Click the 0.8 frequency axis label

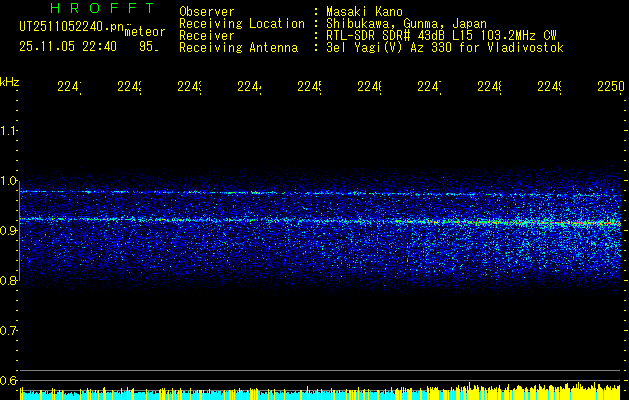coord(8,280)
